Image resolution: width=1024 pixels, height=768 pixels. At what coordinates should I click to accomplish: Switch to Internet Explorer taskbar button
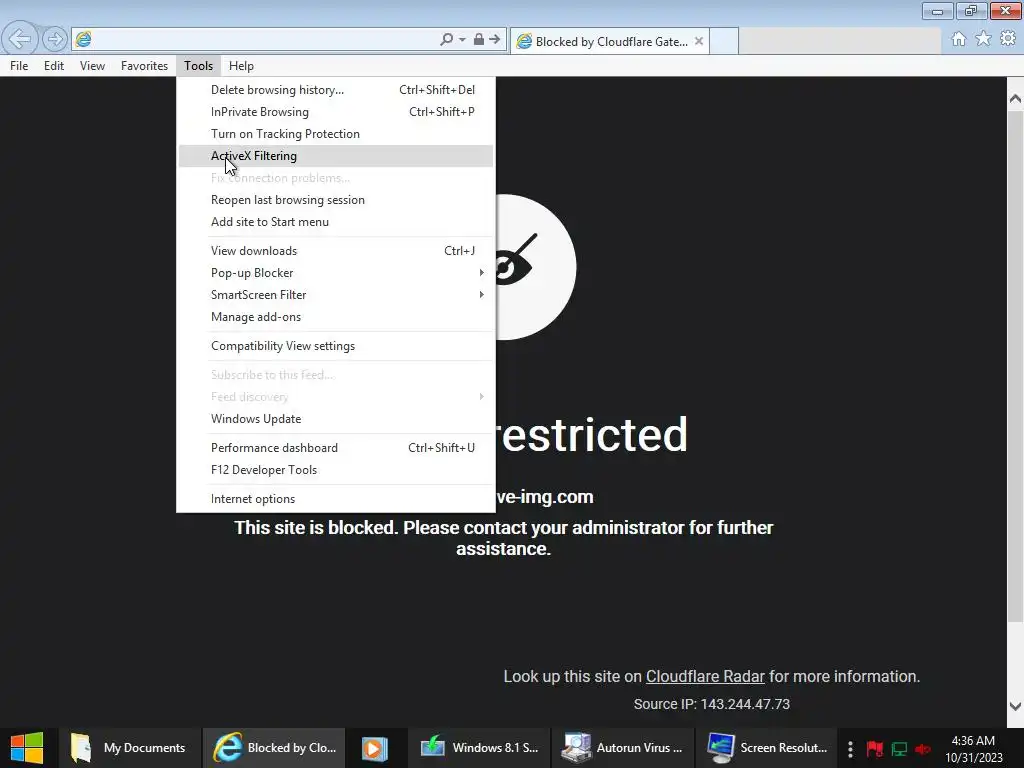click(x=274, y=748)
